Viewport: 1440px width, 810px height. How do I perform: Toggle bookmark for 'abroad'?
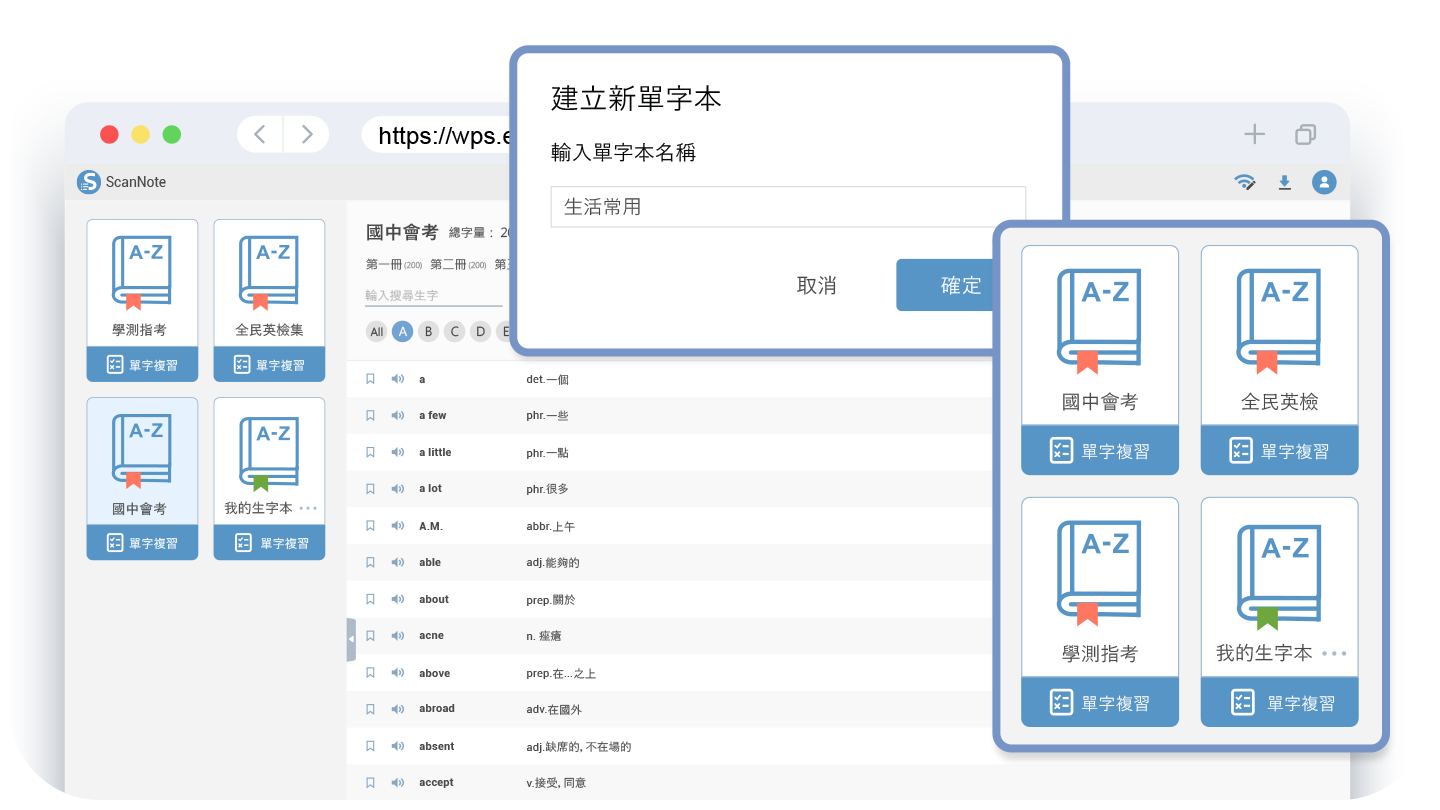(370, 709)
